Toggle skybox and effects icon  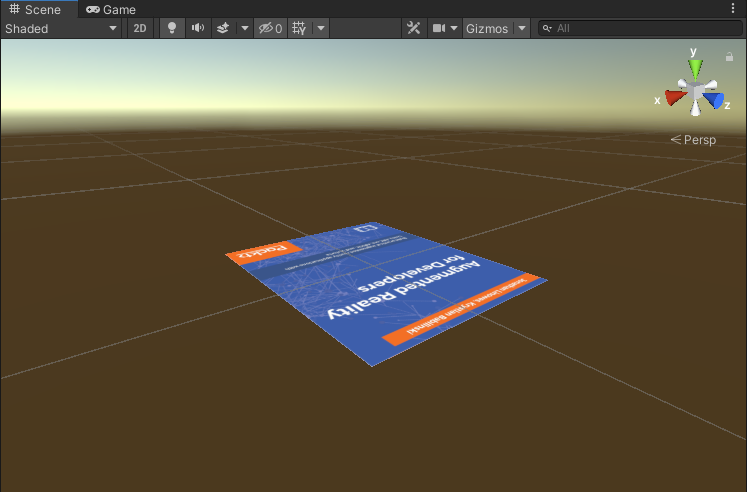(x=223, y=29)
